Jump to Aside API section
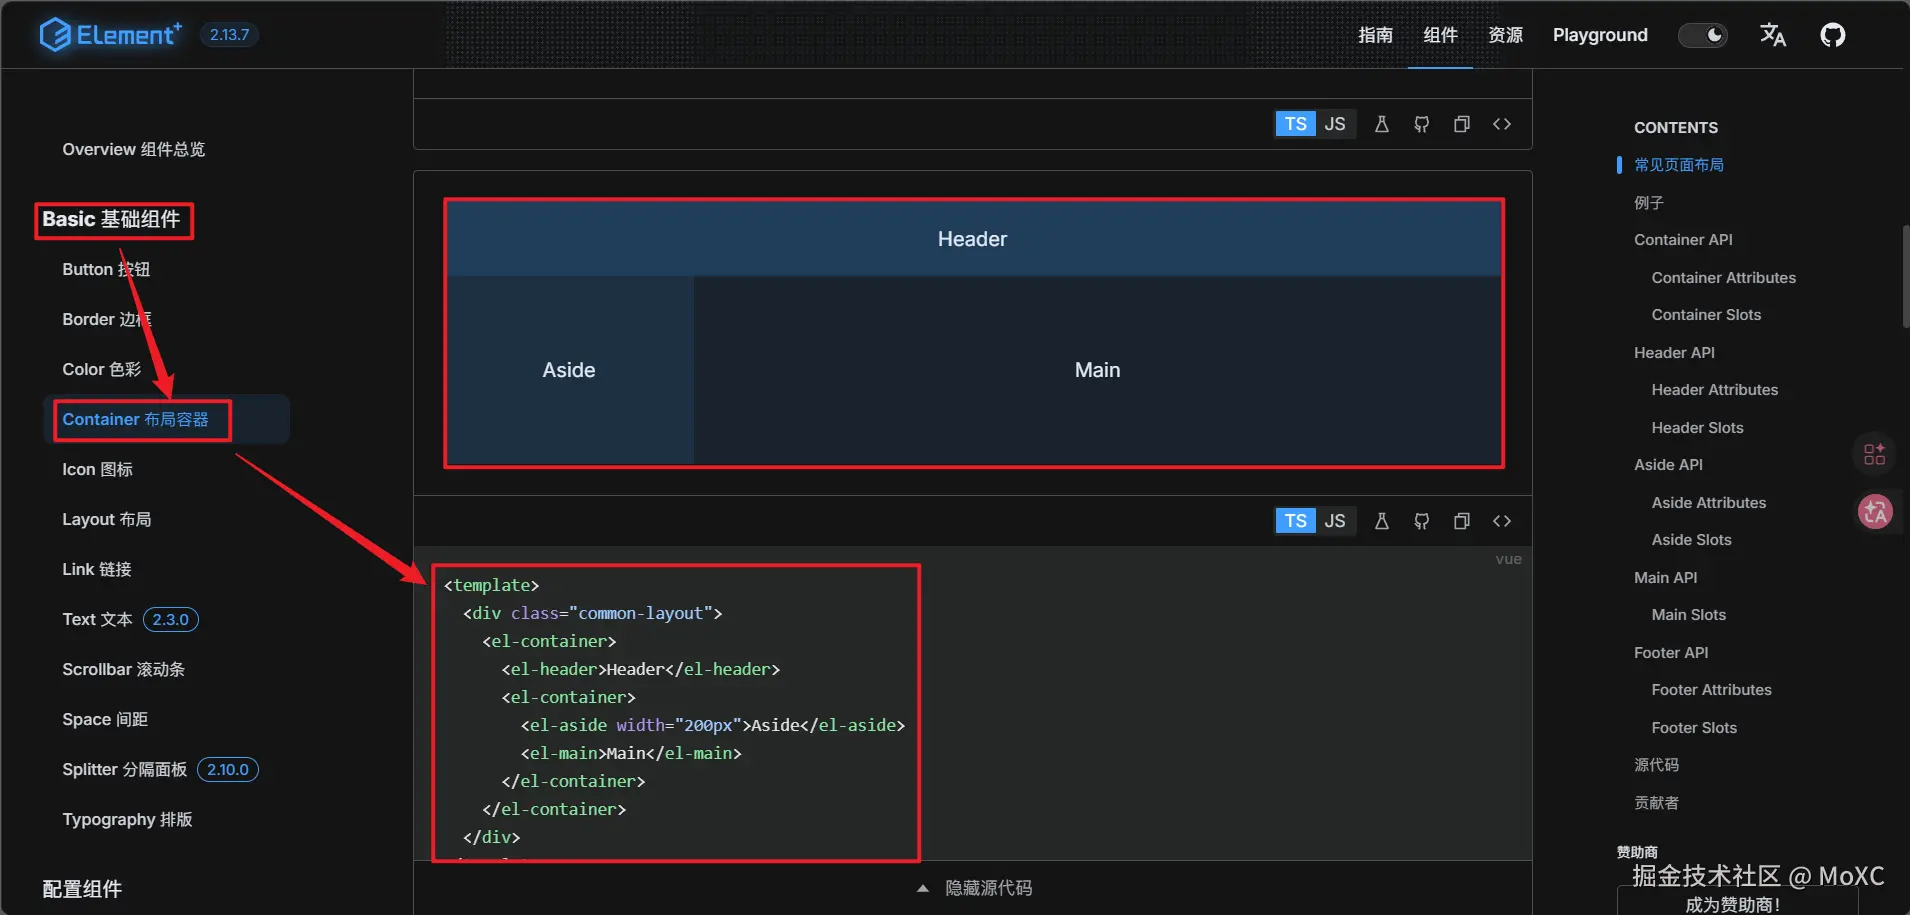Screen dimensions: 1910x915 [x=1668, y=465]
